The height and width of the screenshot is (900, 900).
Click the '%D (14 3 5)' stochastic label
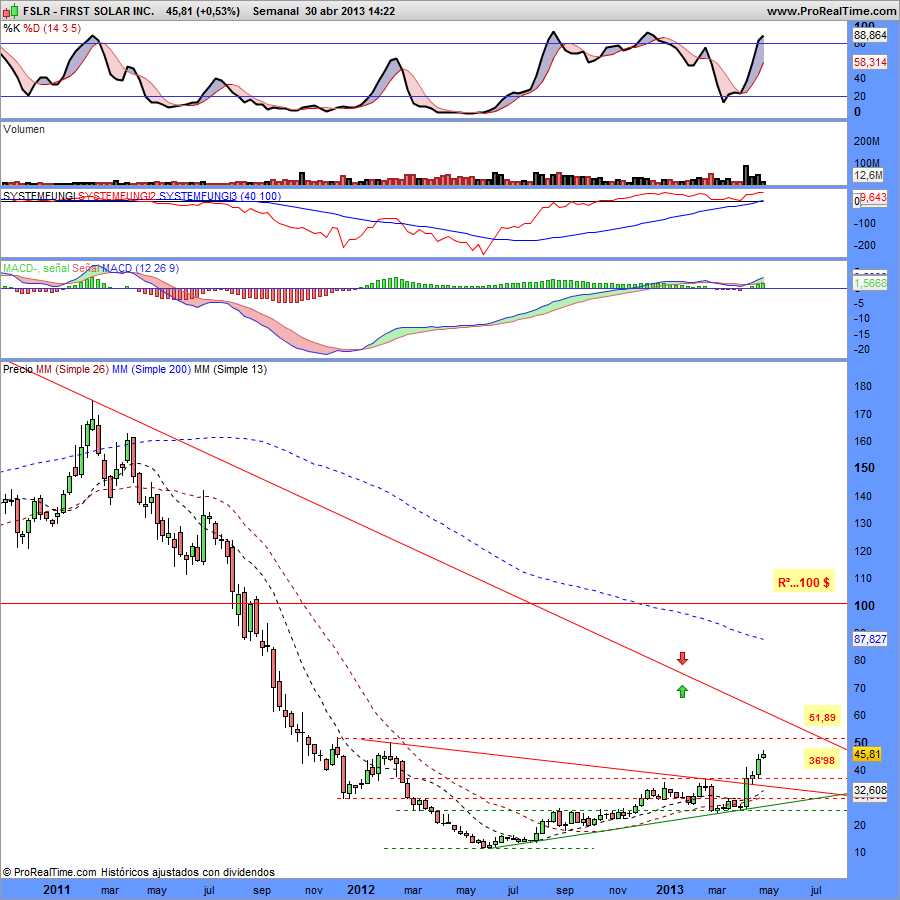(52, 28)
